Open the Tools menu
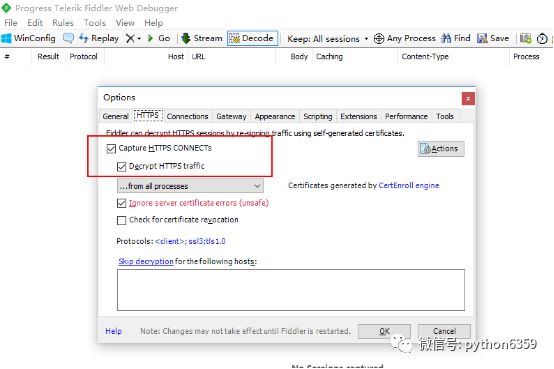 click(x=94, y=23)
